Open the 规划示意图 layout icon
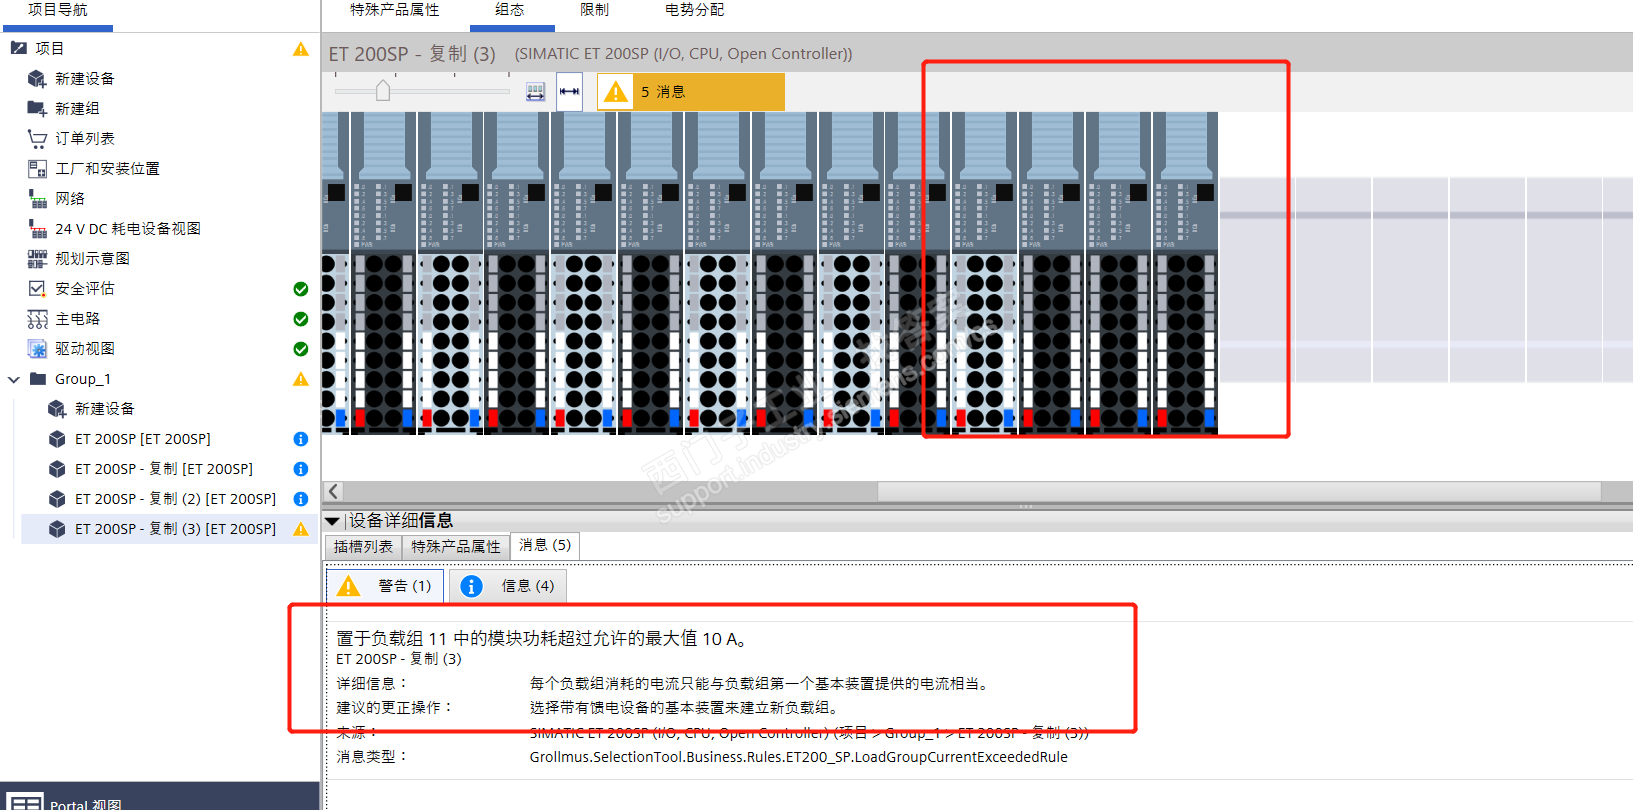Screen dimensions: 1633x810 [x=37, y=258]
